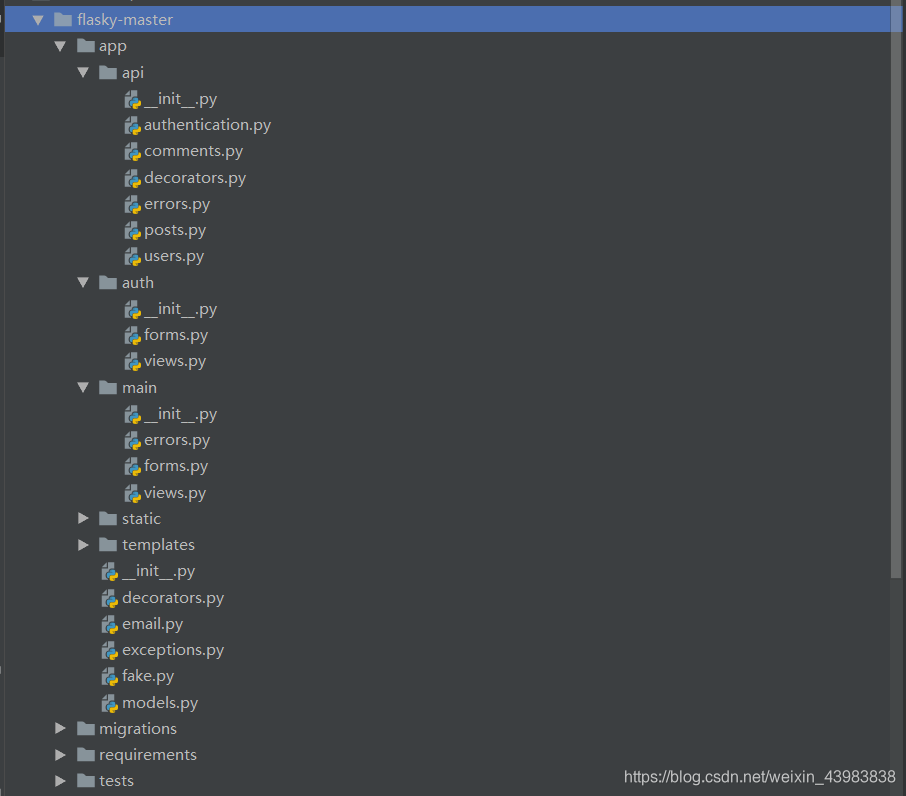
Task: Select the templates folder label
Action: click(x=158, y=545)
